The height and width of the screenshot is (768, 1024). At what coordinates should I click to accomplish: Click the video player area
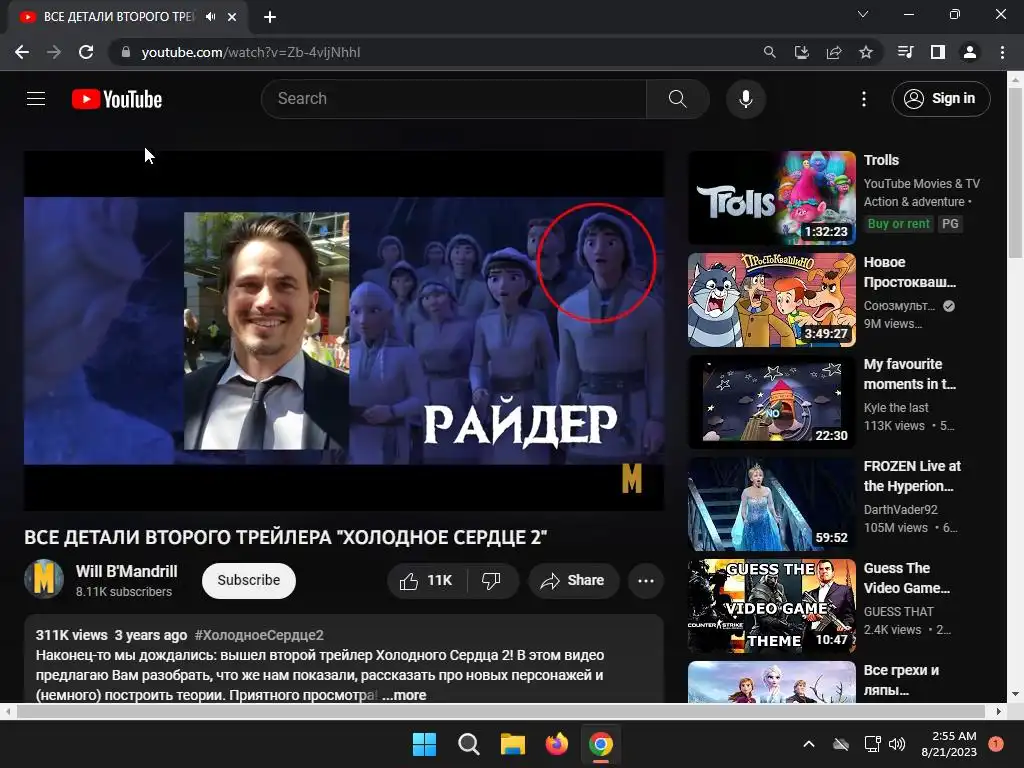344,331
